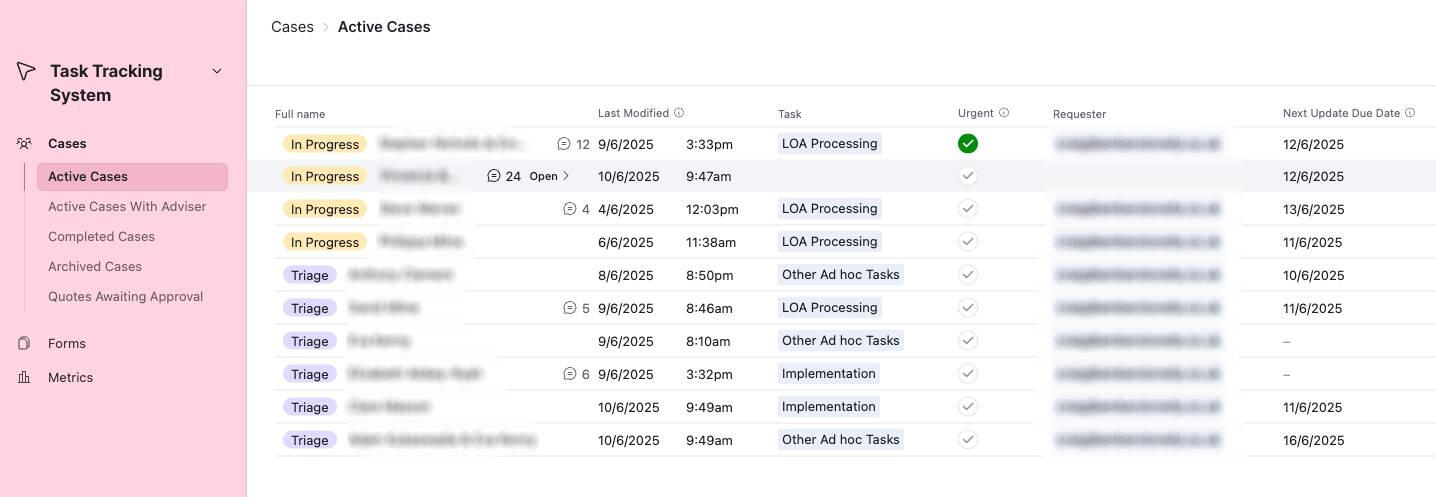Click the Metrics bar chart icon

click(x=24, y=377)
